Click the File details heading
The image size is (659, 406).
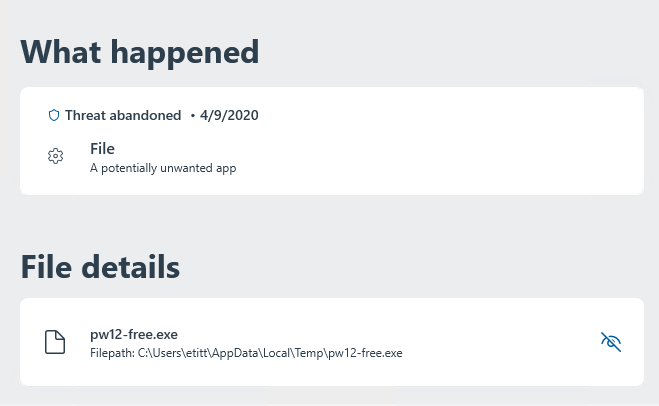tap(100, 267)
